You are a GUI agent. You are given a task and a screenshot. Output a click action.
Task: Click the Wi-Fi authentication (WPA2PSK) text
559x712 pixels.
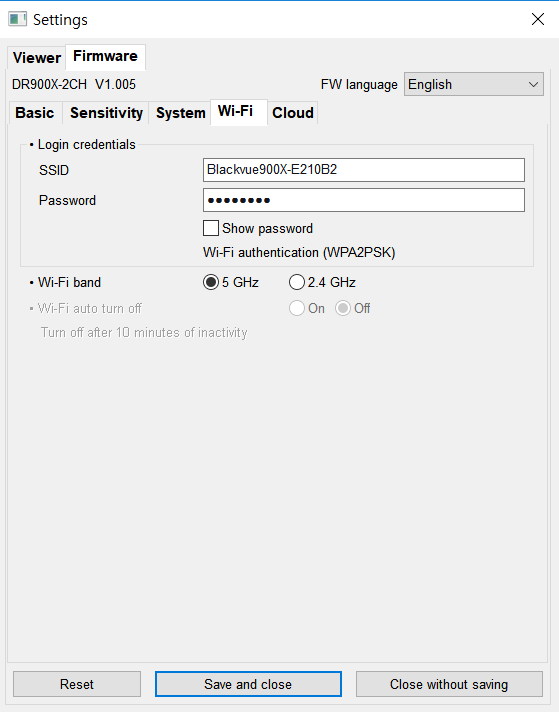(x=299, y=252)
